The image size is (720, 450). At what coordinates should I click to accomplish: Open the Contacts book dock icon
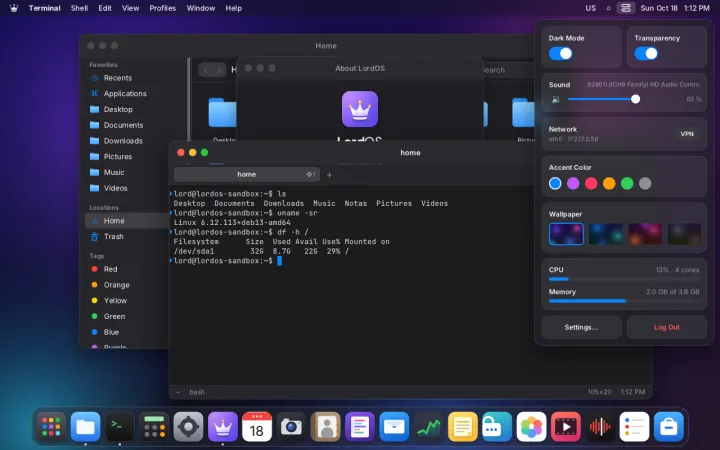point(326,427)
